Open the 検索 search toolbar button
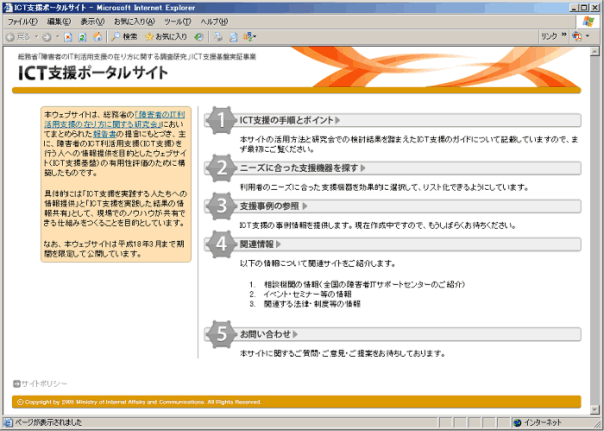Image resolution: width=604 pixels, height=431 pixels. point(124,37)
